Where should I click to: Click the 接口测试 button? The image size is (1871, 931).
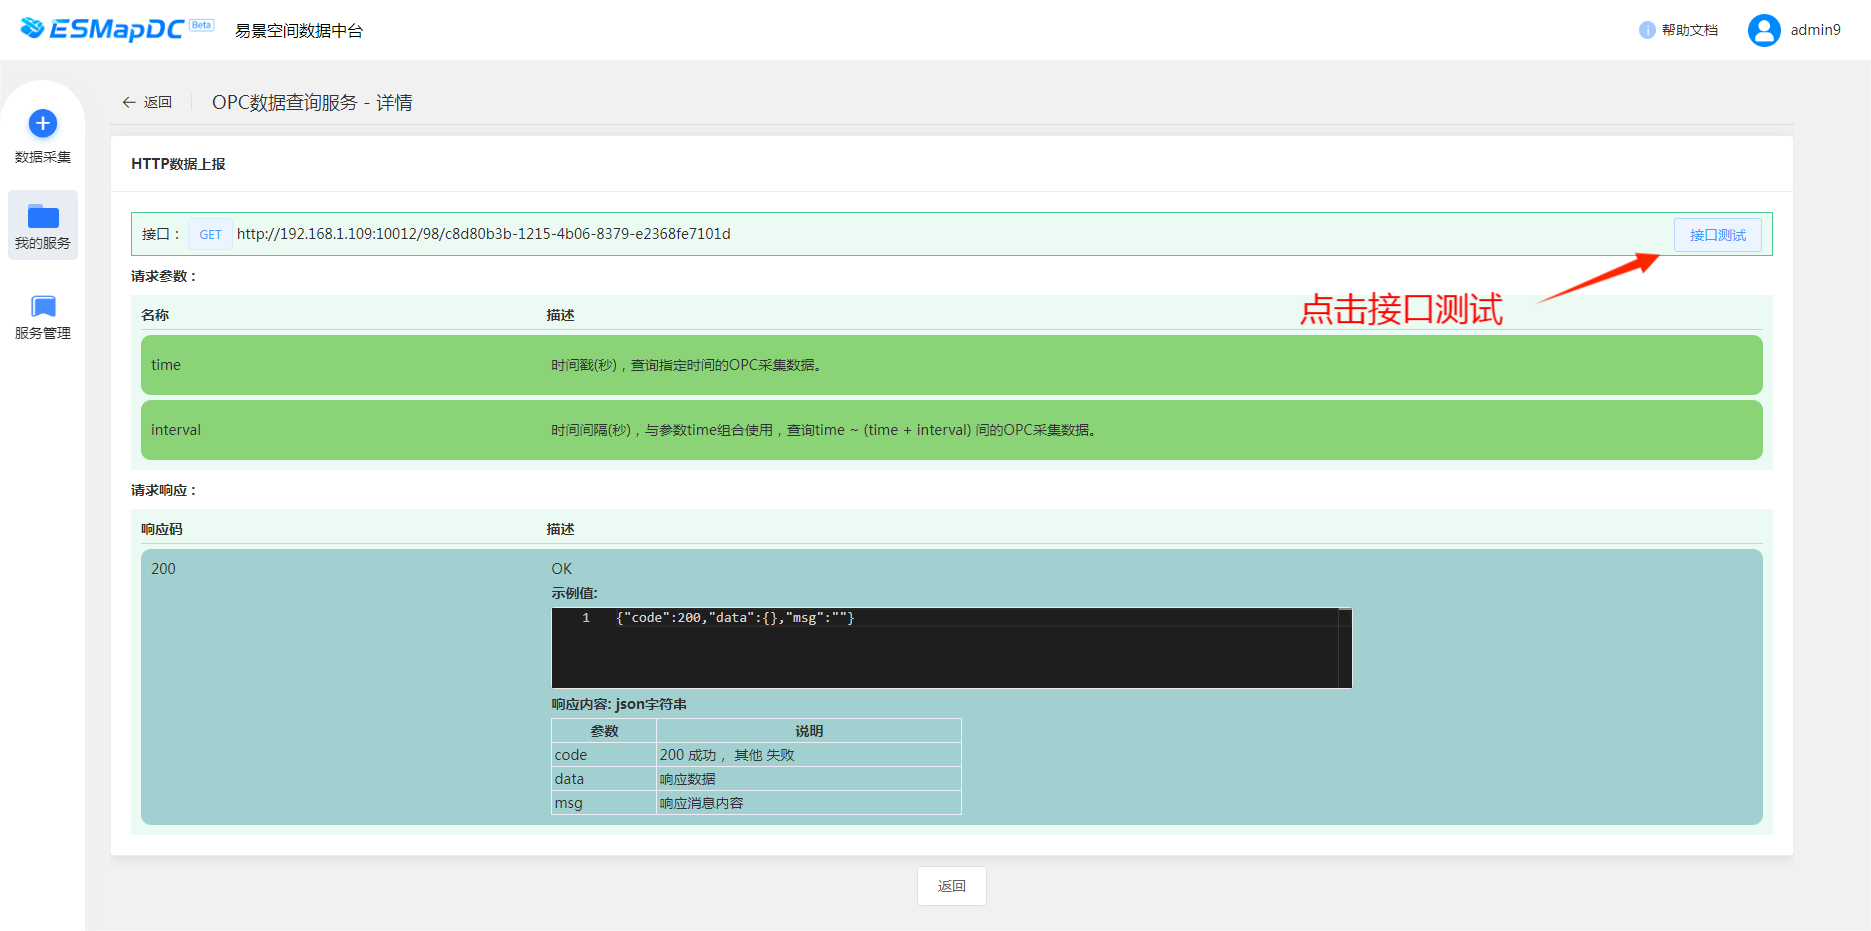1718,235
